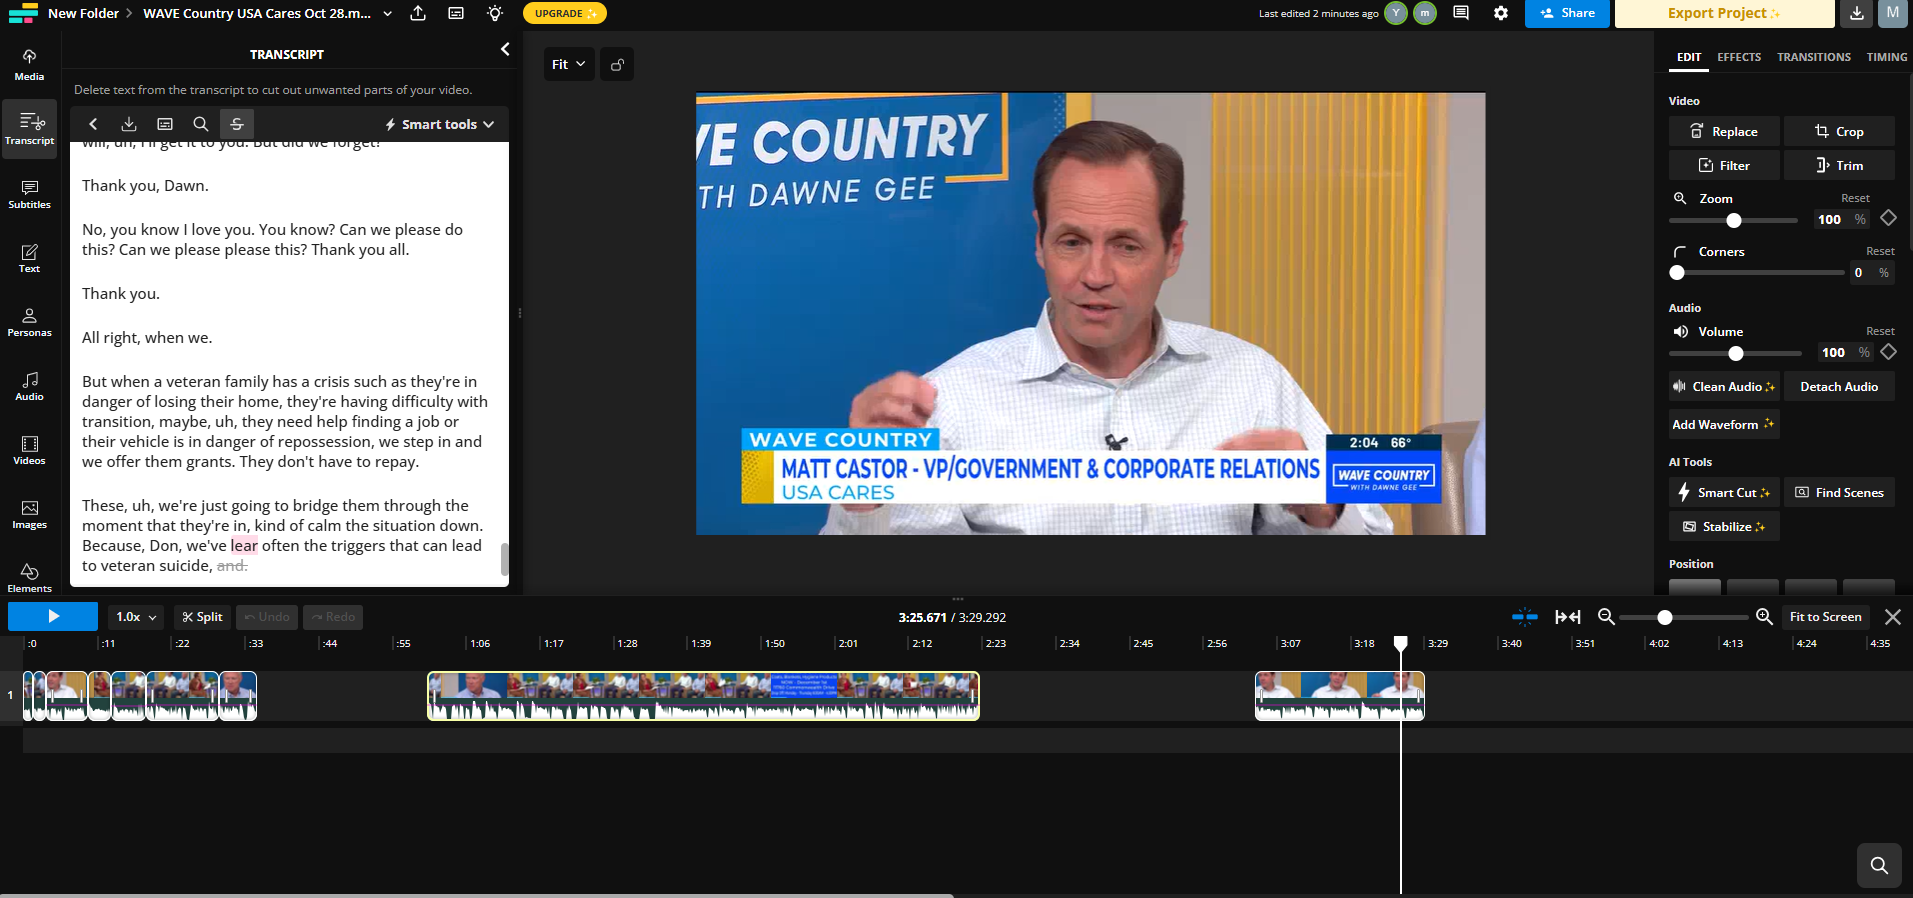Click the lightbulb tips icon
The height and width of the screenshot is (898, 1913).
click(495, 13)
